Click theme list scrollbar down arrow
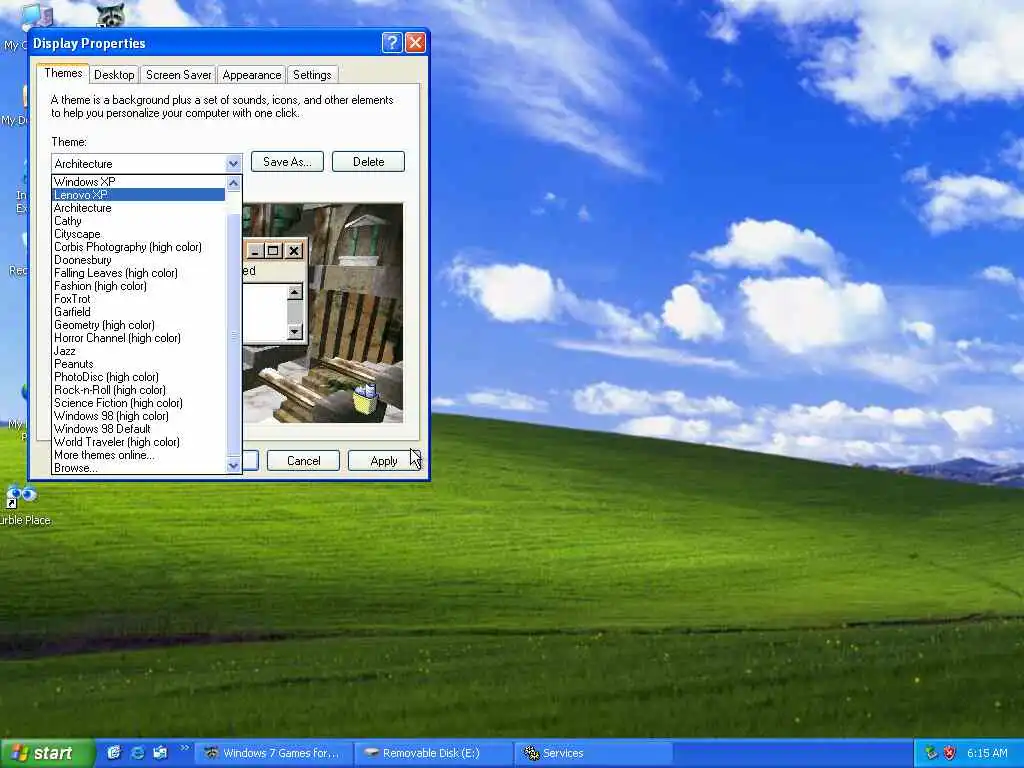Viewport: 1024px width, 768px height. coord(233,465)
